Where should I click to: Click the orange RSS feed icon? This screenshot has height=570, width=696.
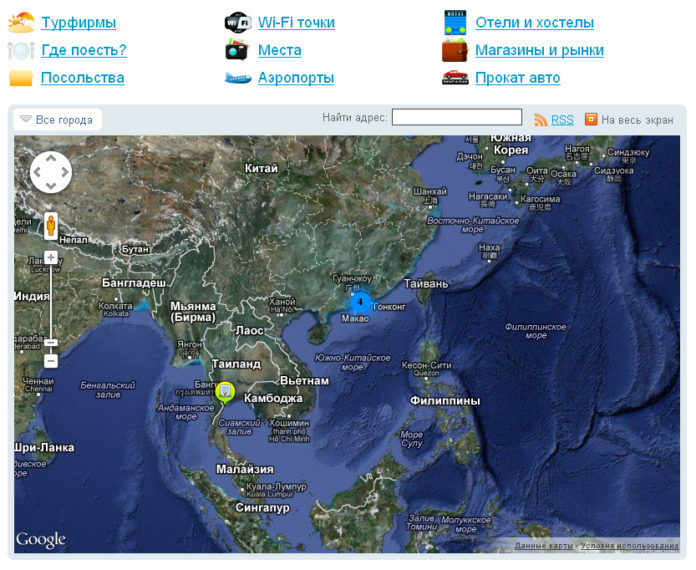pos(541,120)
